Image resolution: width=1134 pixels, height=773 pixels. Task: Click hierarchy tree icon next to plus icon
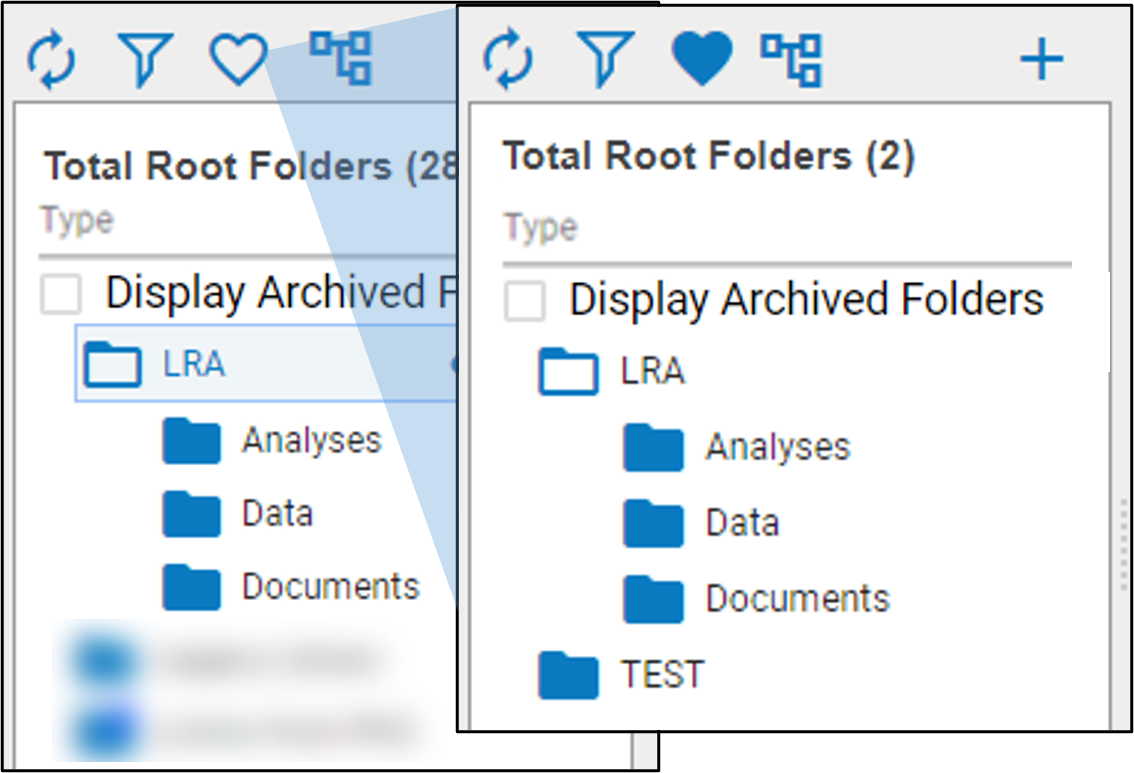790,59
